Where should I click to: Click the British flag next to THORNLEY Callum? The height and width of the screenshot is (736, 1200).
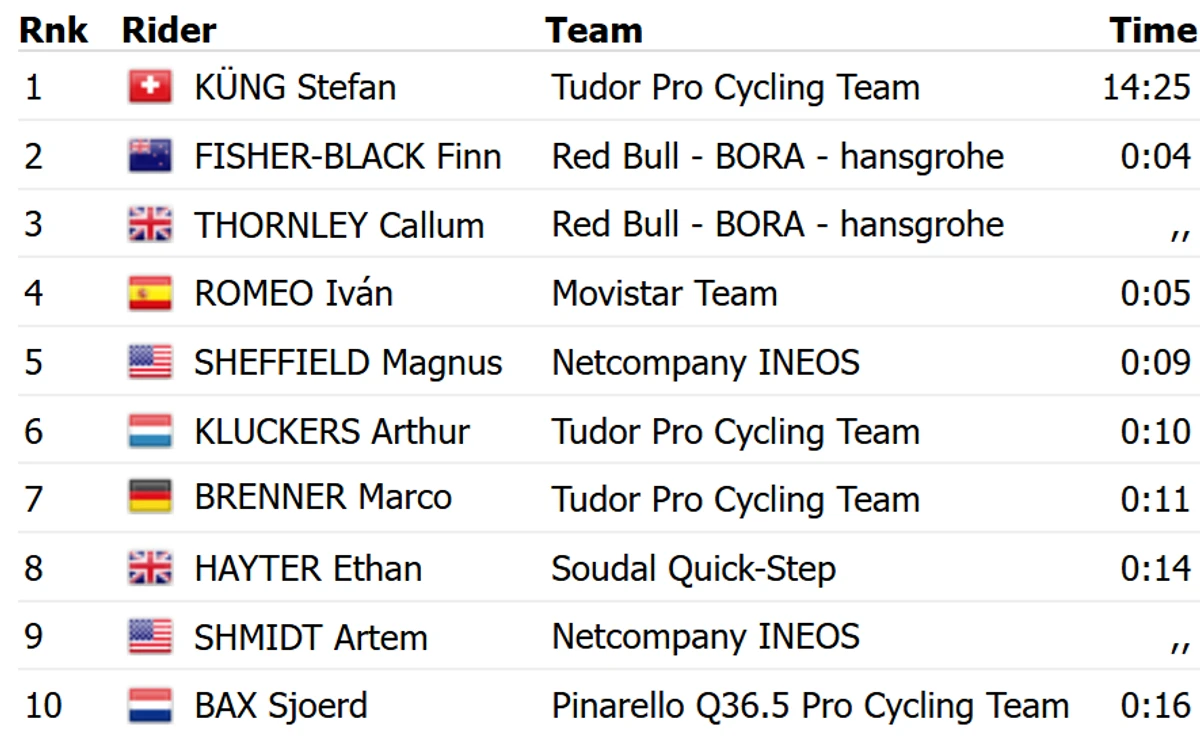point(150,224)
